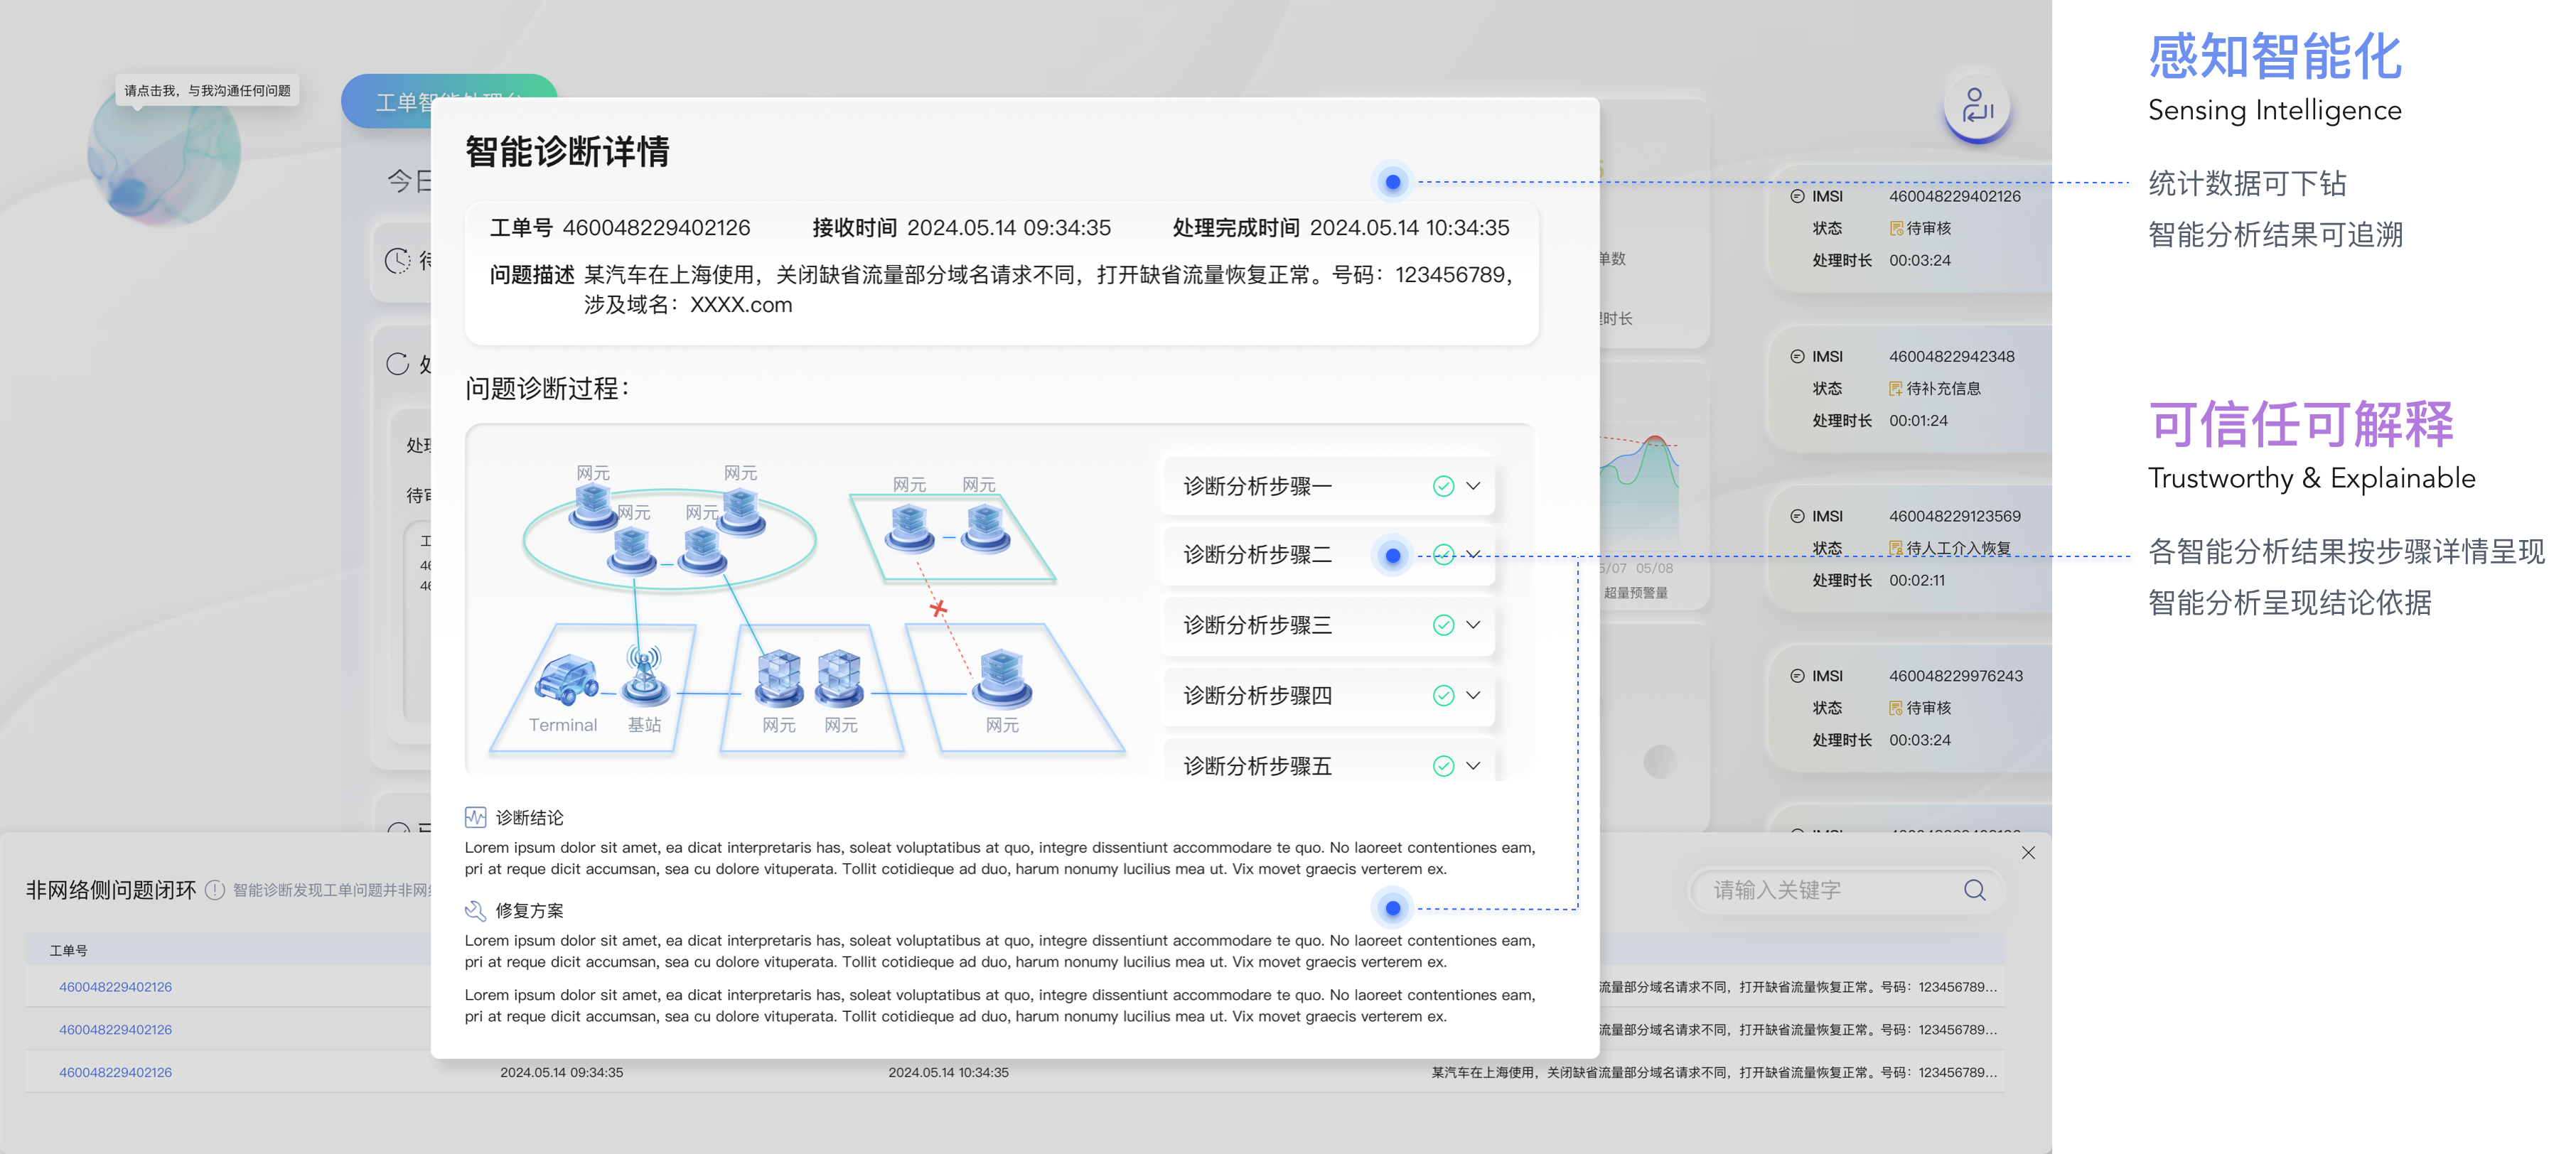Select the 诊断分析步骤二 label

(1257, 555)
